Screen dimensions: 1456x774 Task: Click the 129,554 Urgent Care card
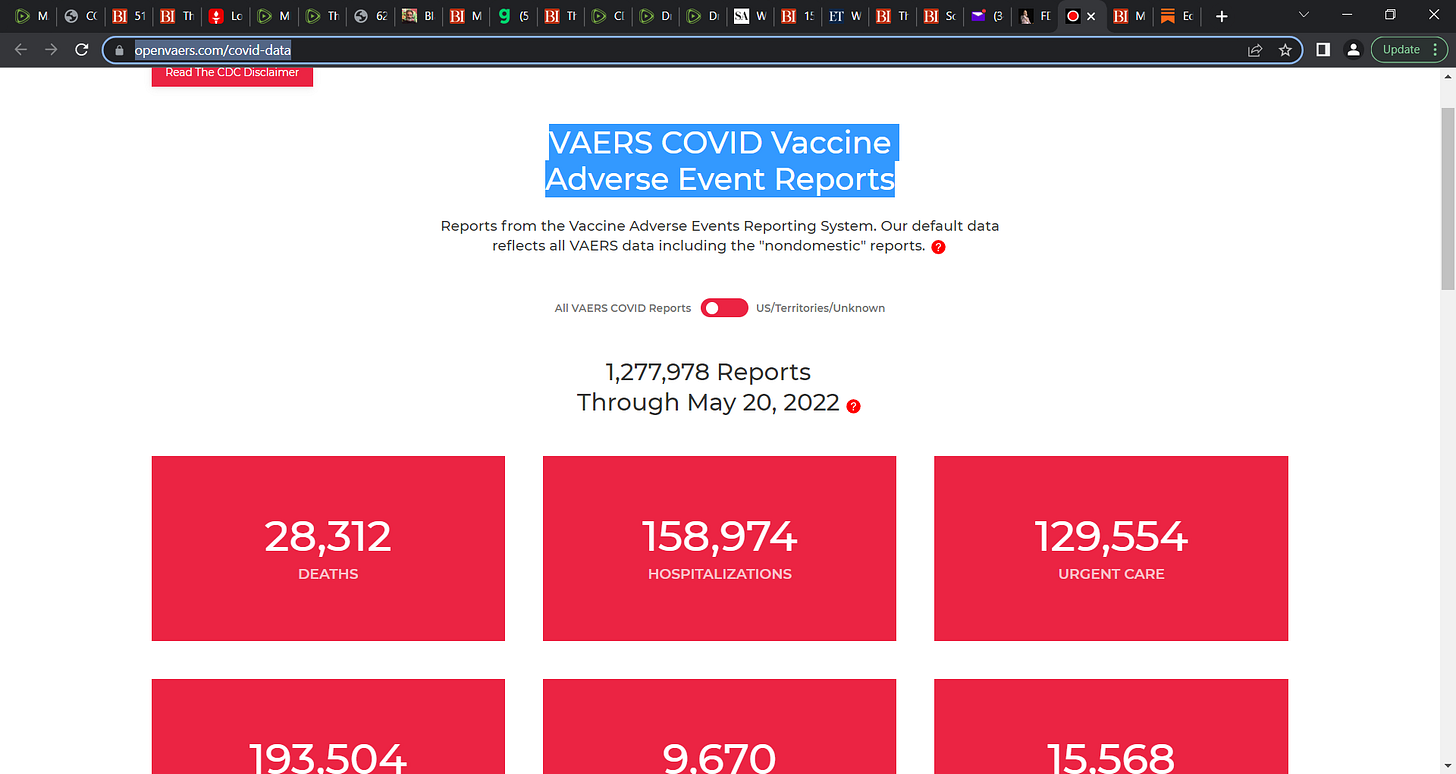point(1111,548)
